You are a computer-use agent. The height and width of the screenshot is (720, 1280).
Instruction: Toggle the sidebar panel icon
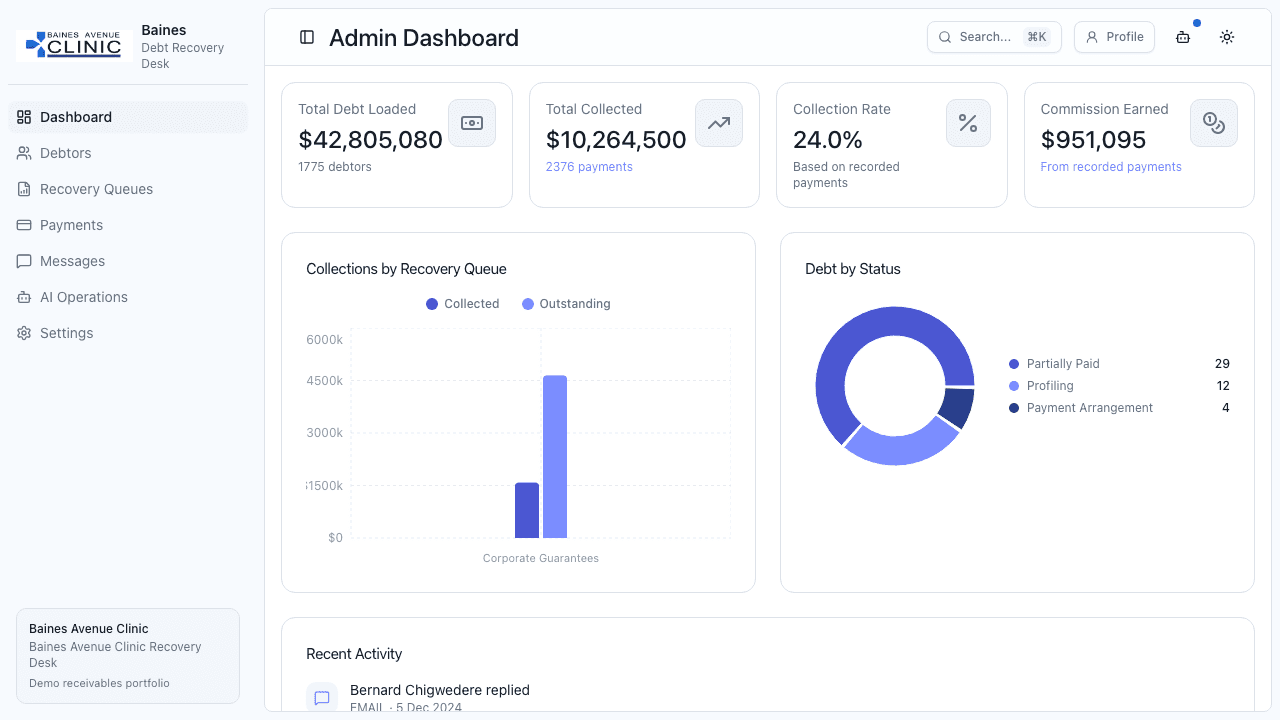coord(307,37)
